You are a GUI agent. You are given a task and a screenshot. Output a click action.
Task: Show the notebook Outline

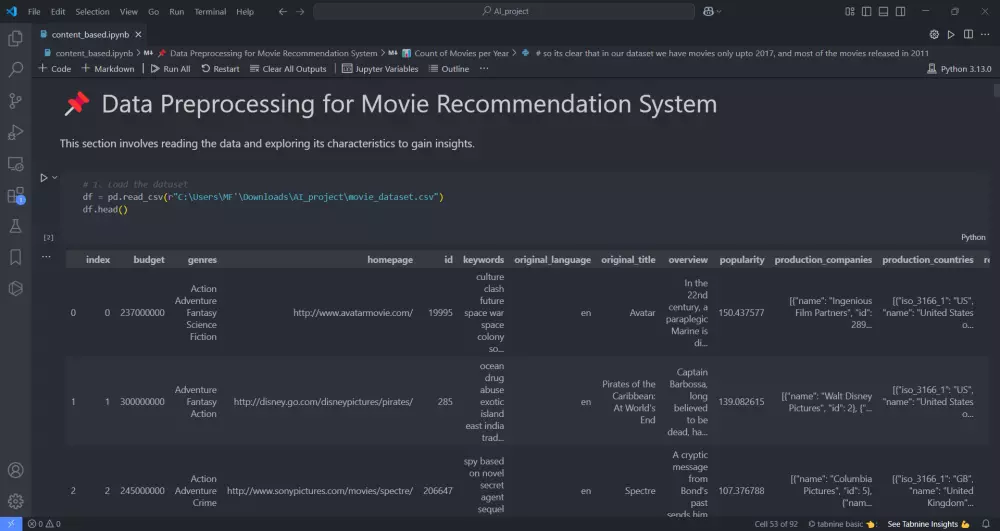[449, 69]
